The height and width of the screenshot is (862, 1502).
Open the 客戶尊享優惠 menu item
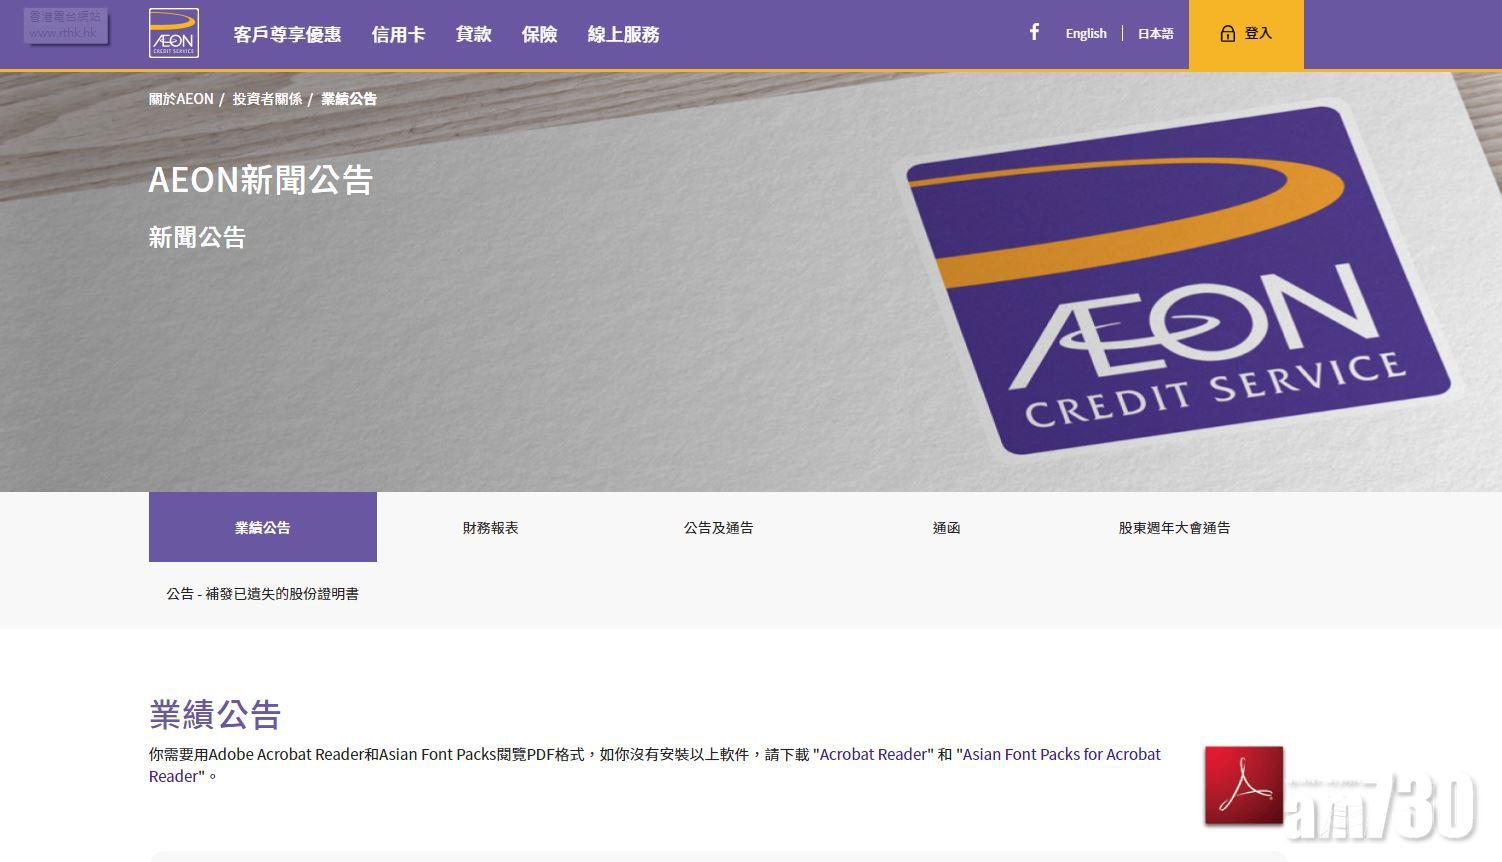[x=287, y=34]
